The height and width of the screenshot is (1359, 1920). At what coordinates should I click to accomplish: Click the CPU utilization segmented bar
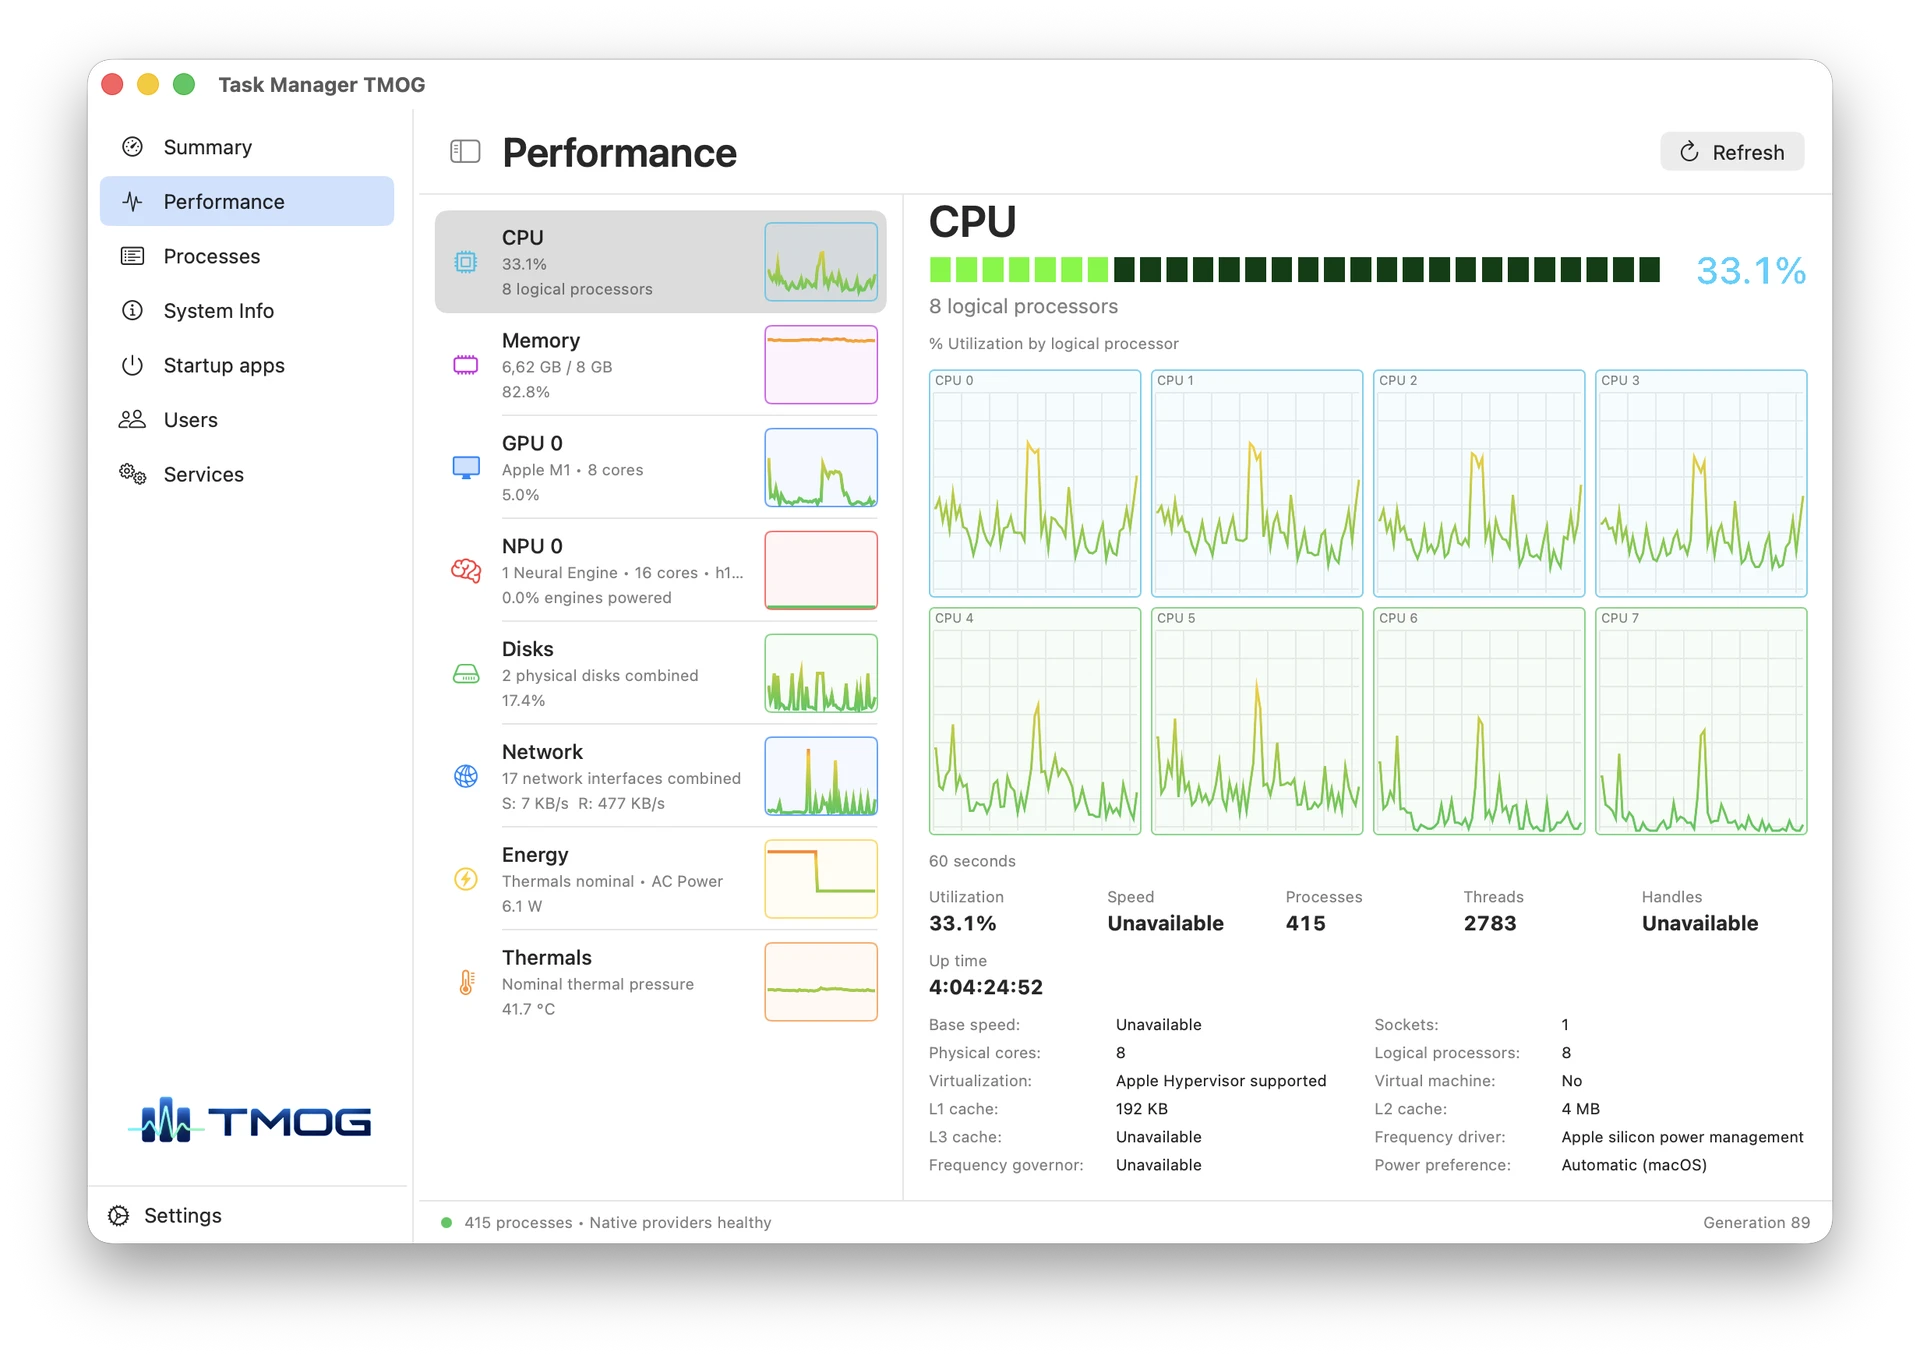(x=1294, y=269)
